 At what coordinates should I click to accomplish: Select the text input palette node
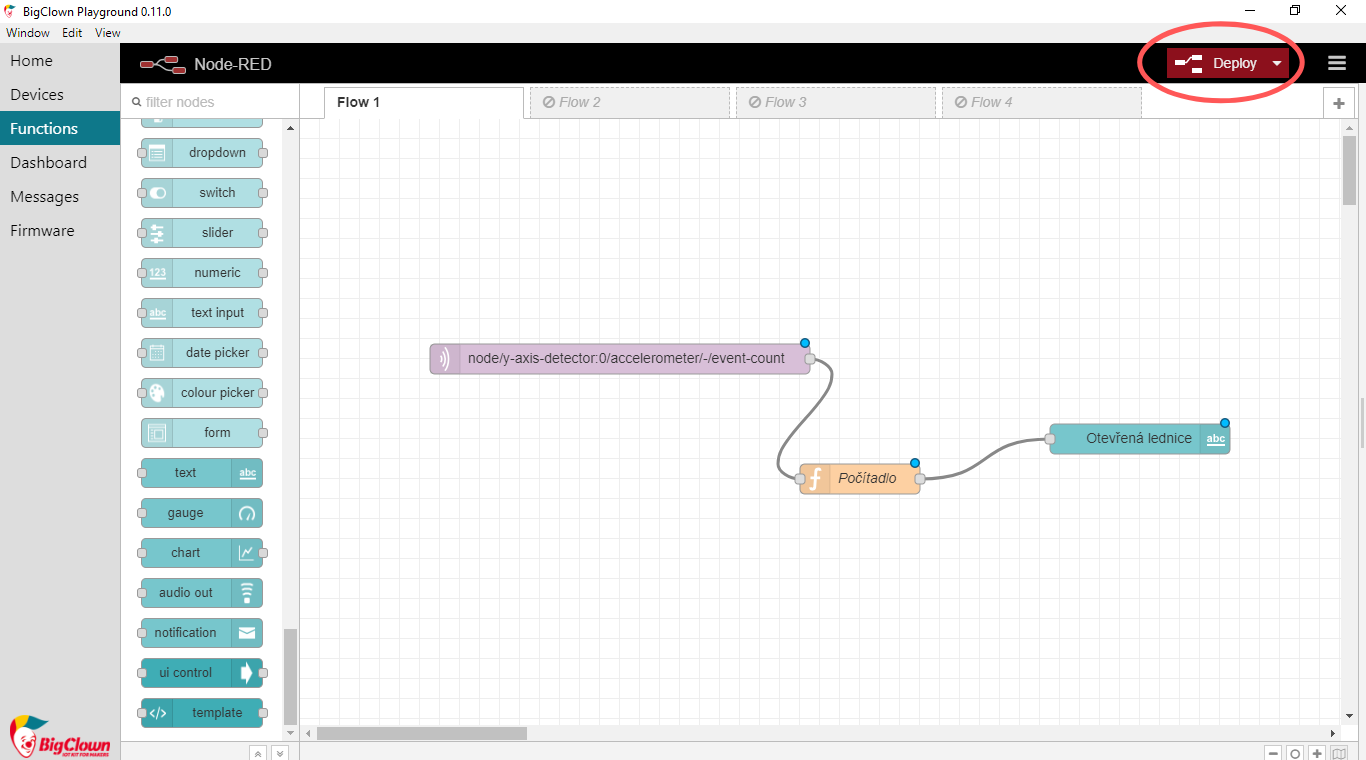tap(202, 313)
